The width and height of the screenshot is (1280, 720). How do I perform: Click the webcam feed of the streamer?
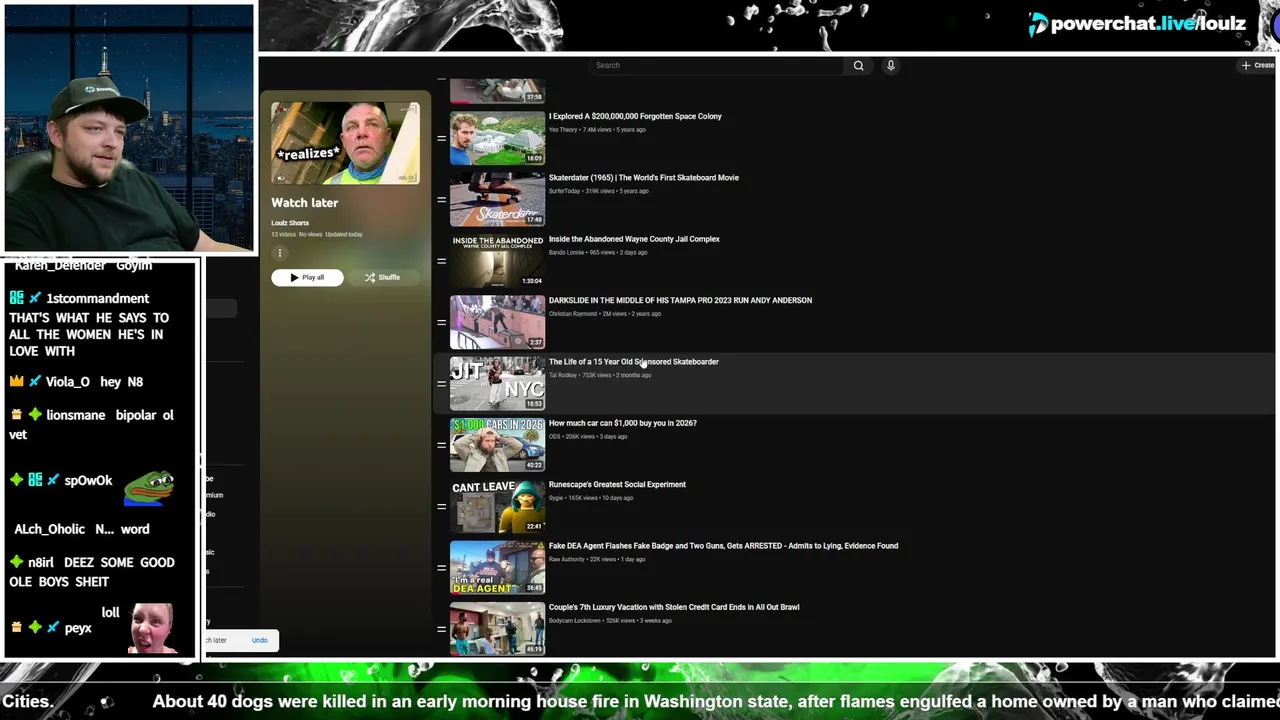click(x=129, y=128)
